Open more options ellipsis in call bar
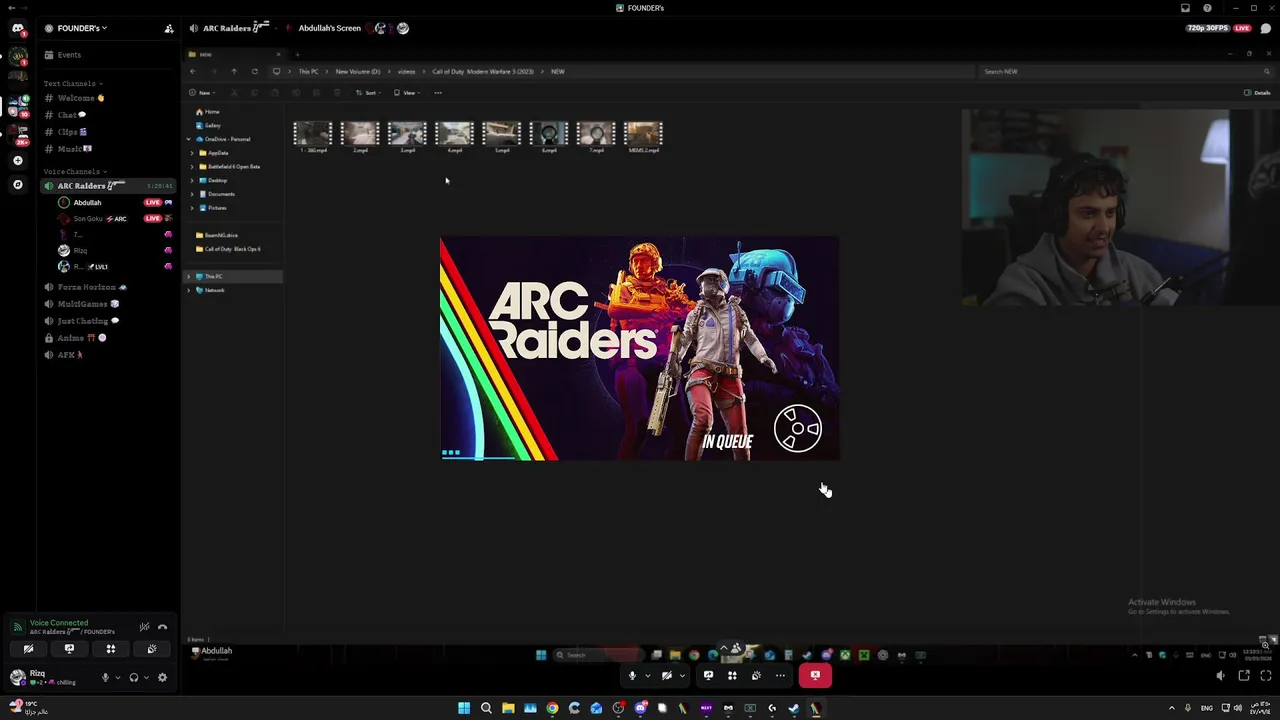This screenshot has width=1280, height=720. (x=780, y=676)
